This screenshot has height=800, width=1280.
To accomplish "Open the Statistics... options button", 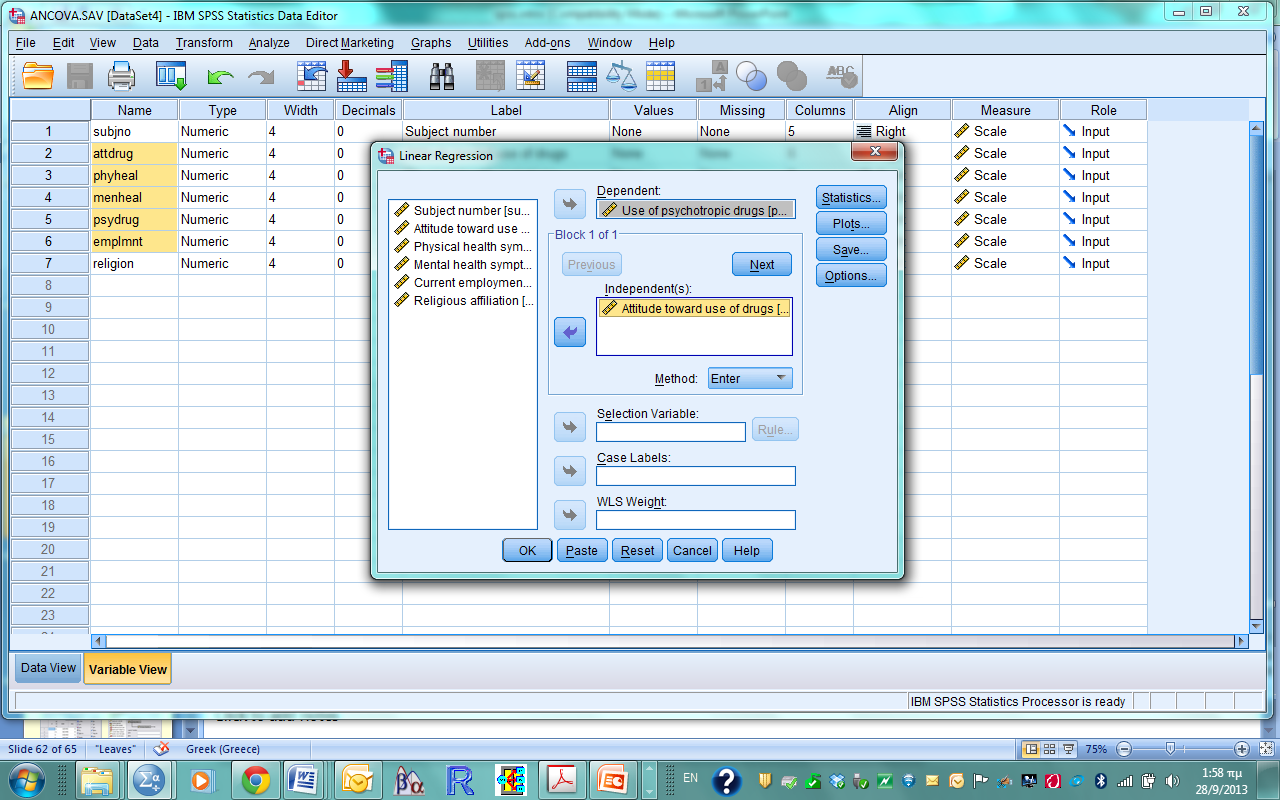I will pyautogui.click(x=851, y=198).
